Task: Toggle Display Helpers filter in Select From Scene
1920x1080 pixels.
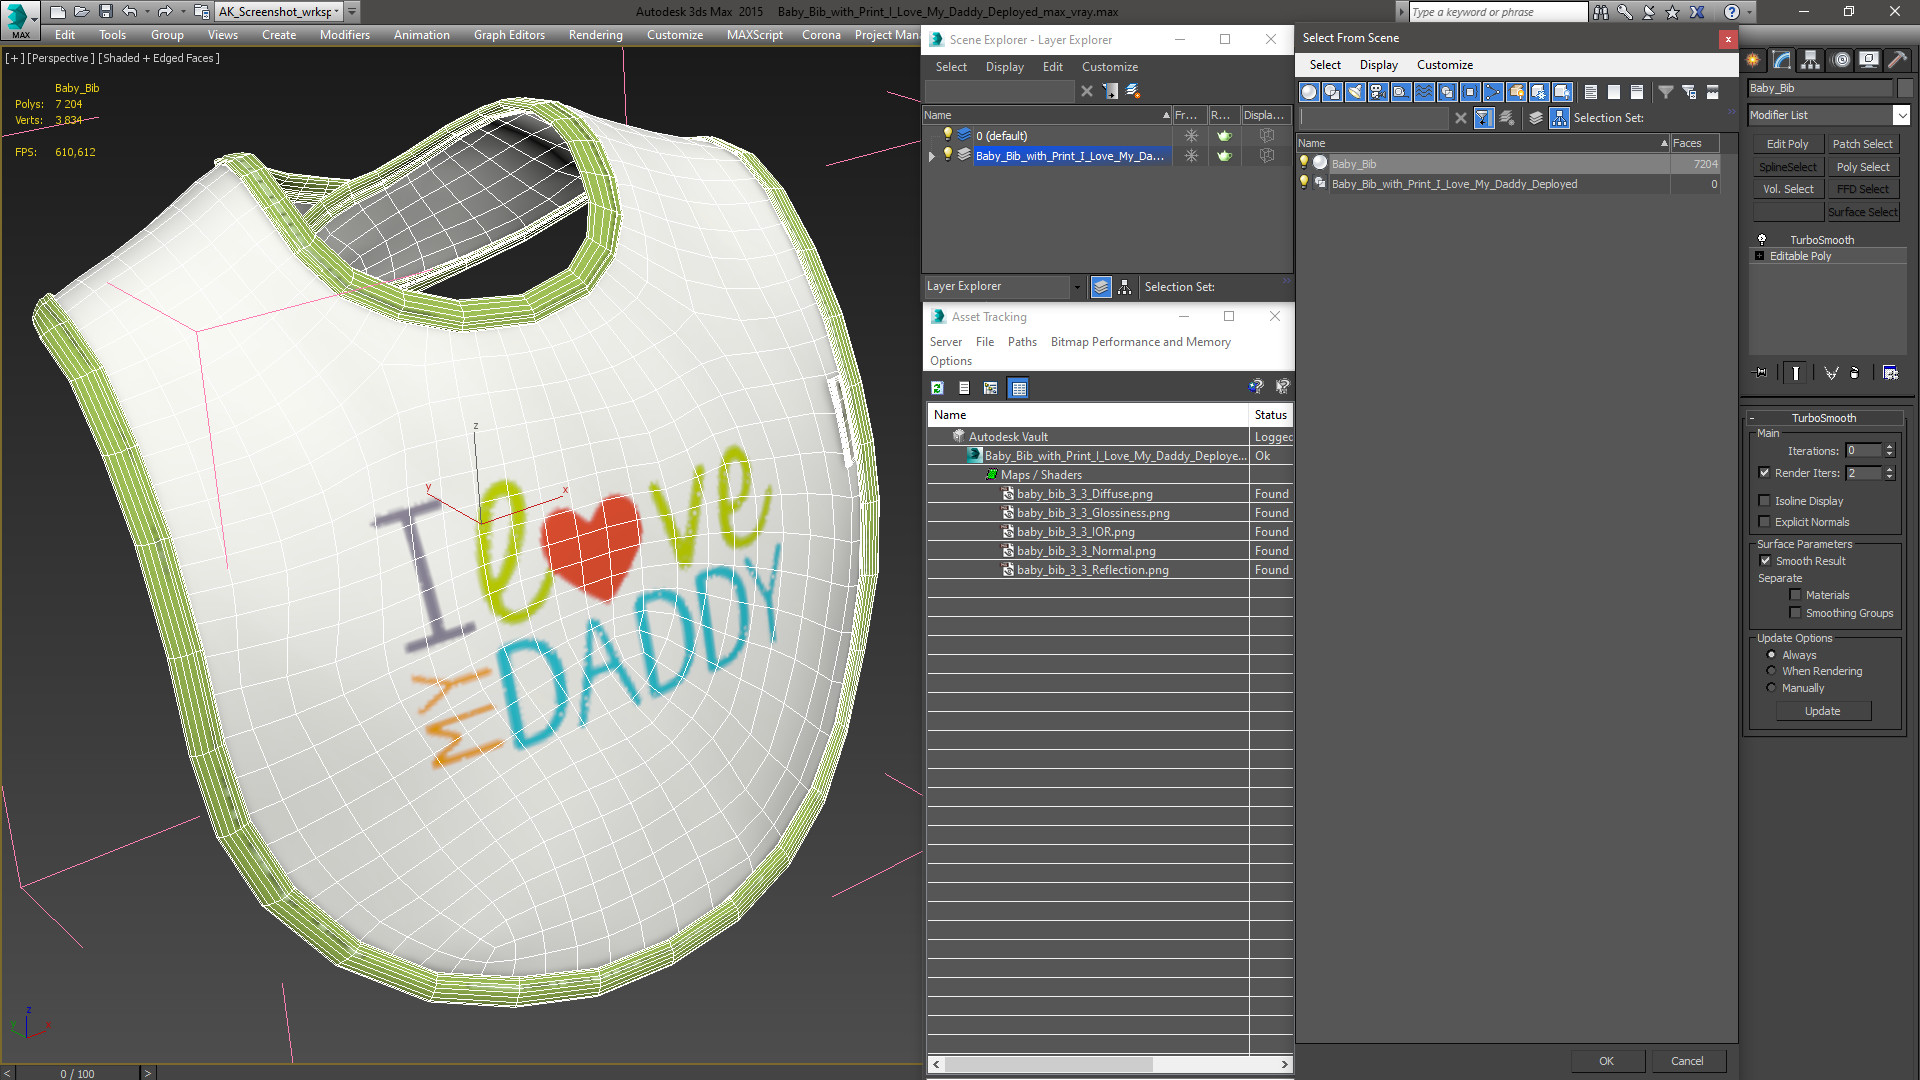Action: pos(1401,92)
